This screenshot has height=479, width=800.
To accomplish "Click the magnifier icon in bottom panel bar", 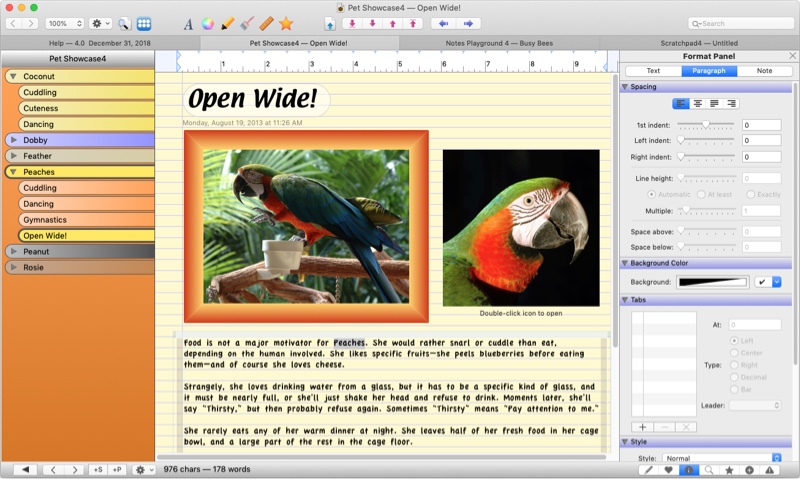I will point(709,470).
